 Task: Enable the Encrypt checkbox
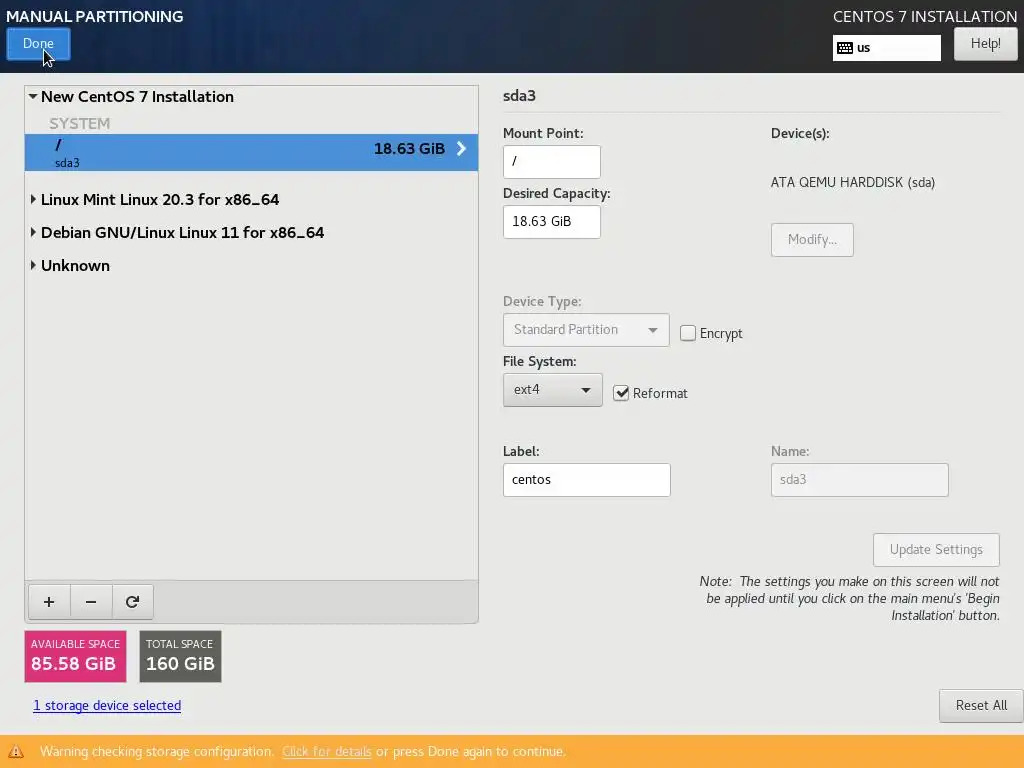688,333
